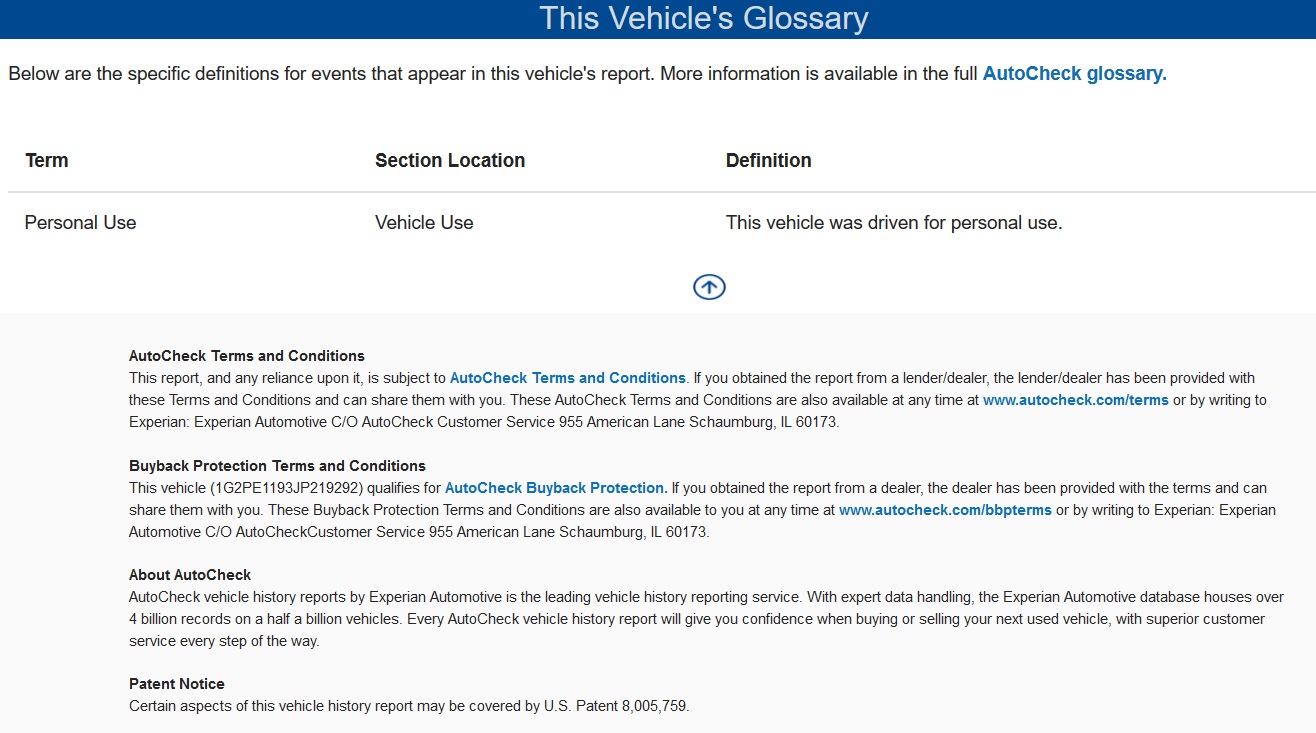
Task: Click the Term column header
Action: [x=47, y=160]
